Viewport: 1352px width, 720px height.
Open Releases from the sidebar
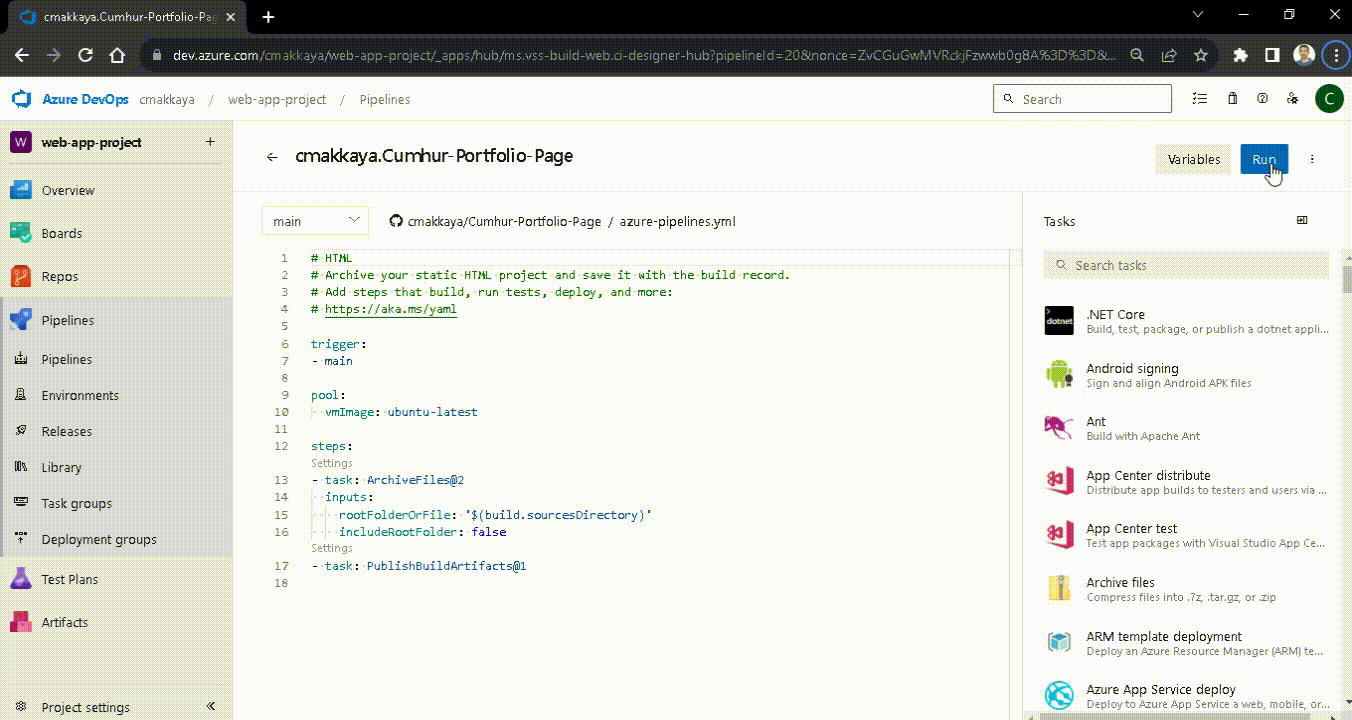pos(66,431)
